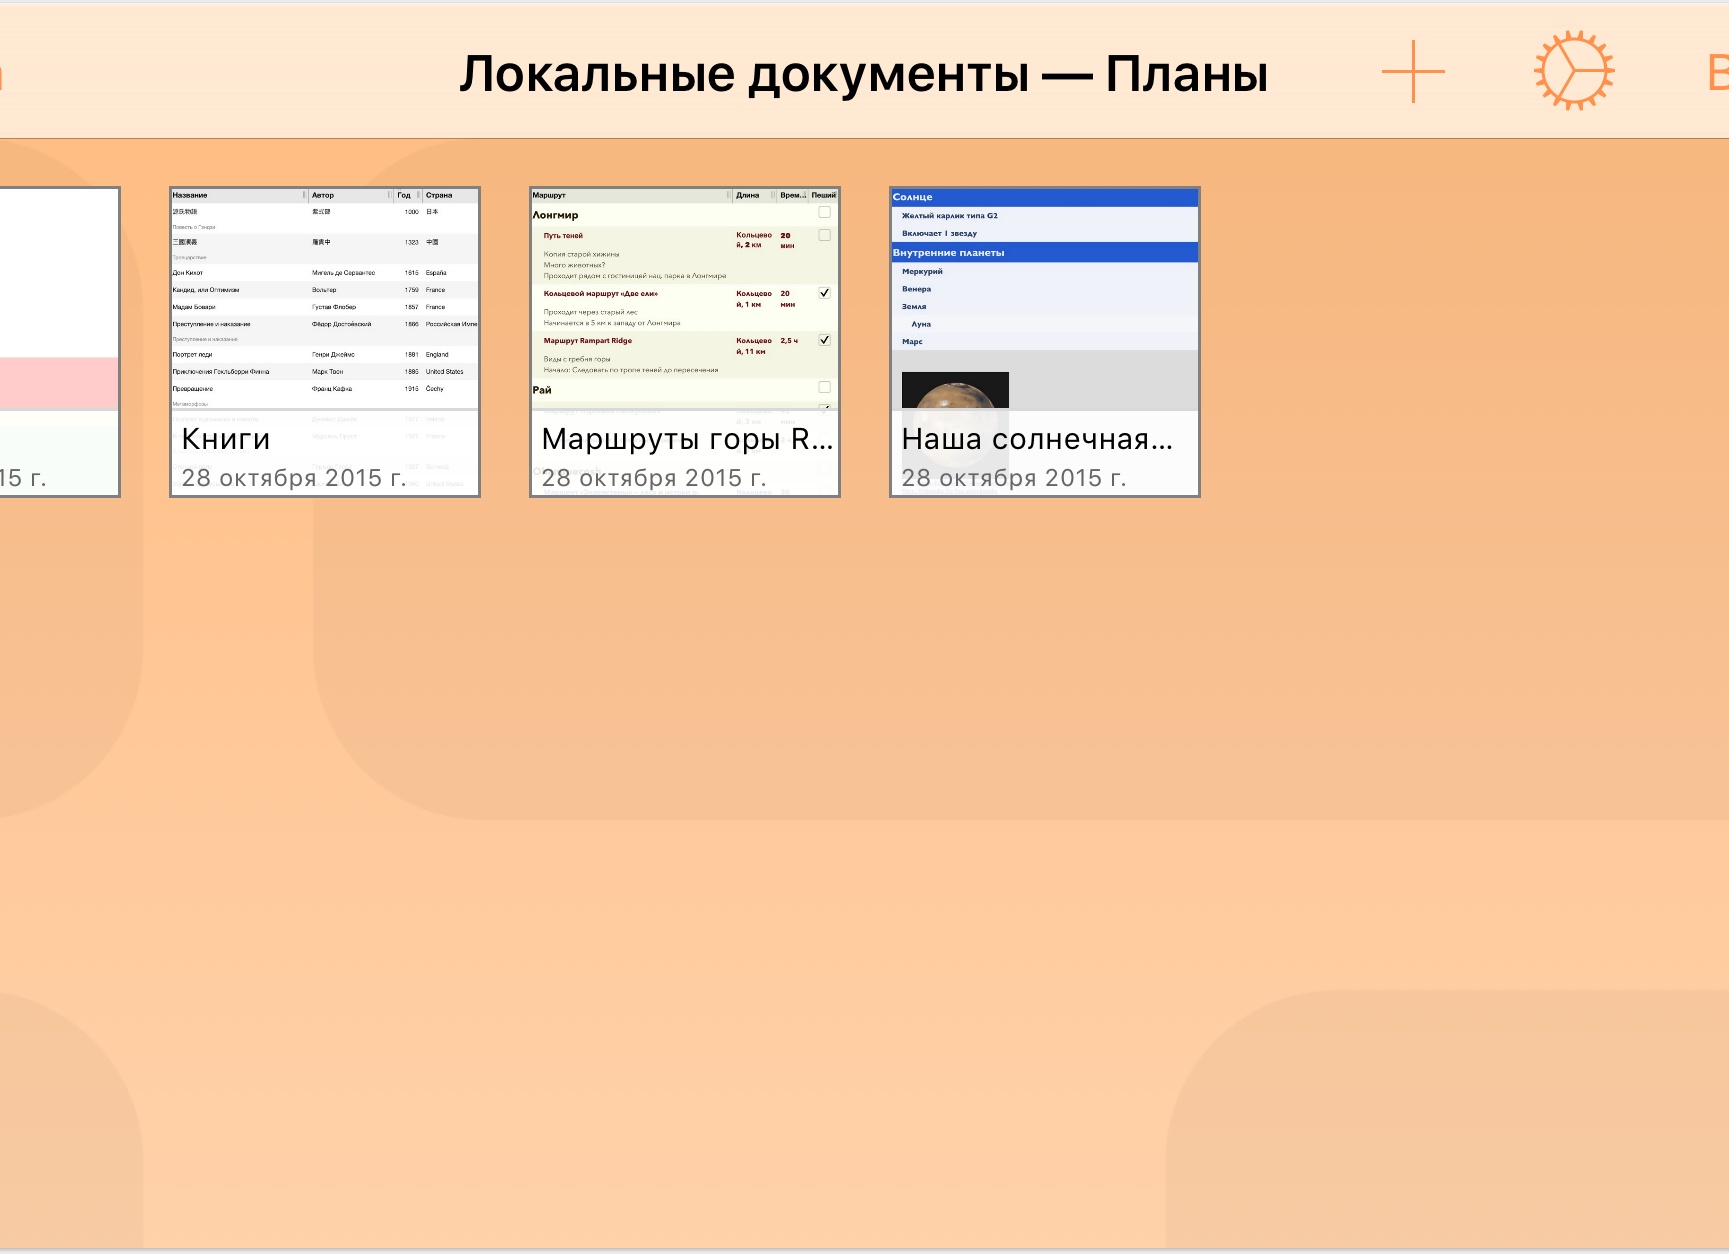The width and height of the screenshot is (1729, 1254).
Task: Click the Маршрут column header in routes preview
Action: 550,195
